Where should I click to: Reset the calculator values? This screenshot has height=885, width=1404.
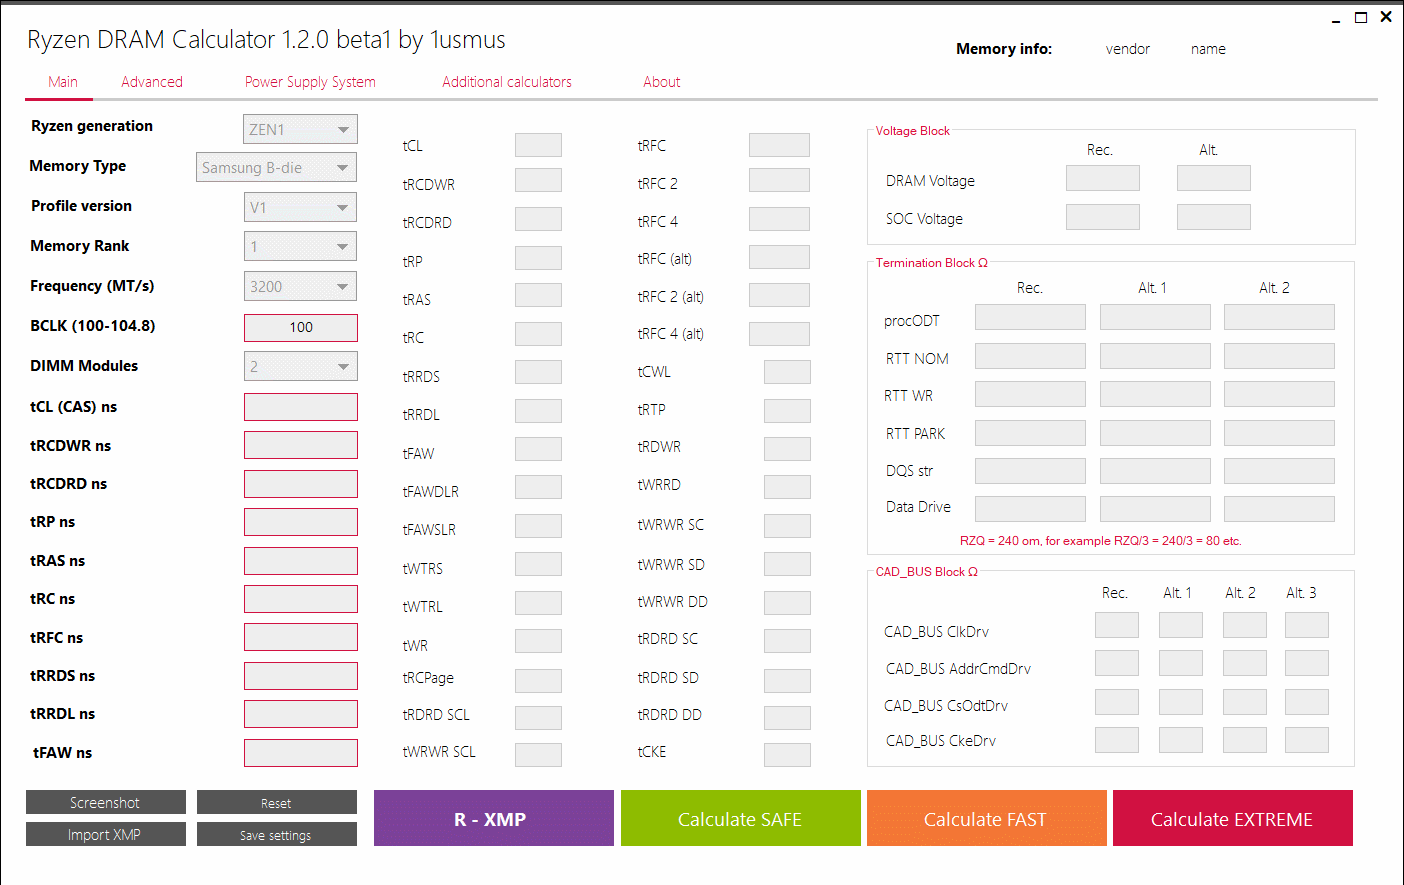click(x=277, y=802)
